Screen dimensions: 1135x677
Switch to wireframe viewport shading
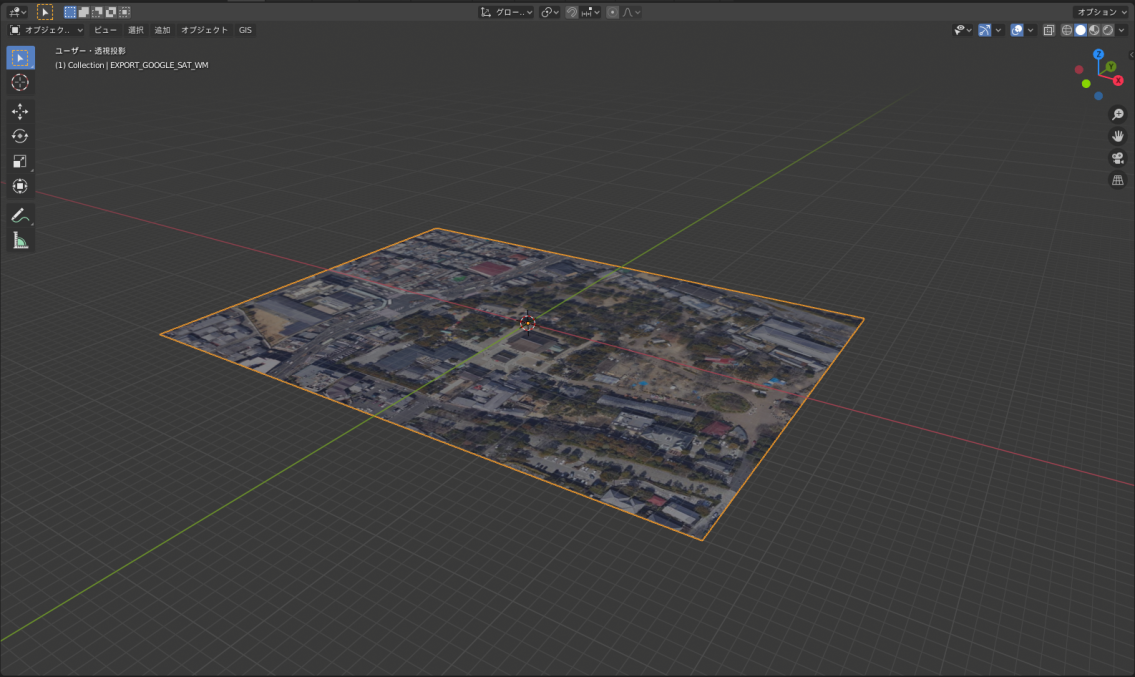tap(1066, 30)
